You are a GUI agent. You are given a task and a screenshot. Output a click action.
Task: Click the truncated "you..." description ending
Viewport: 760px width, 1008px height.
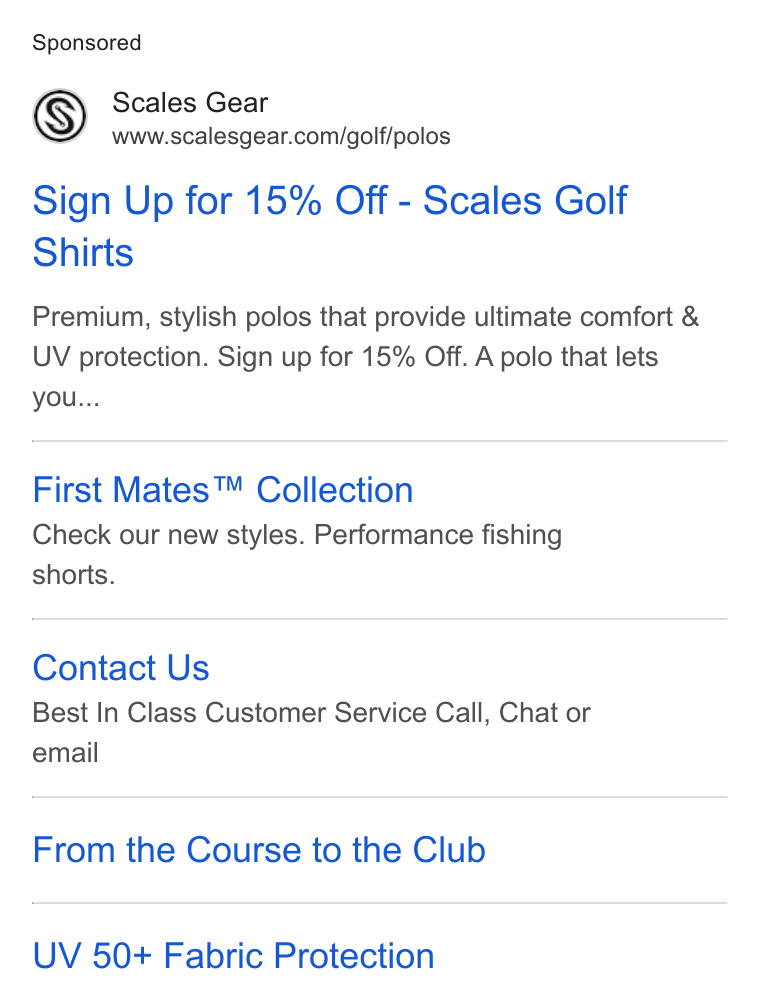tap(66, 397)
